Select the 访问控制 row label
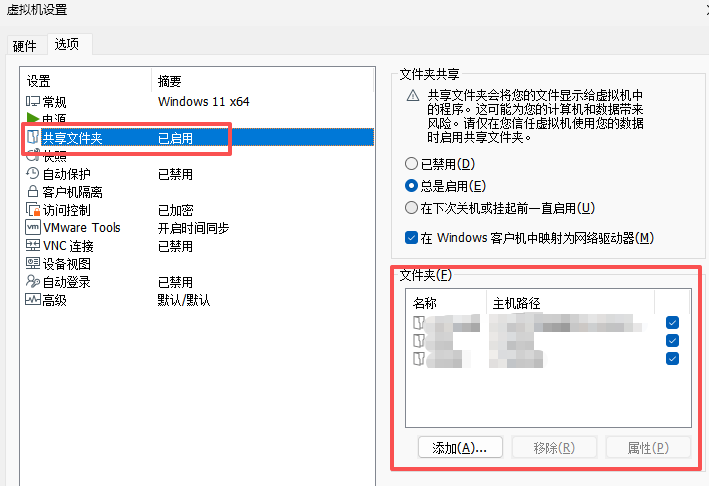 [x=66, y=210]
